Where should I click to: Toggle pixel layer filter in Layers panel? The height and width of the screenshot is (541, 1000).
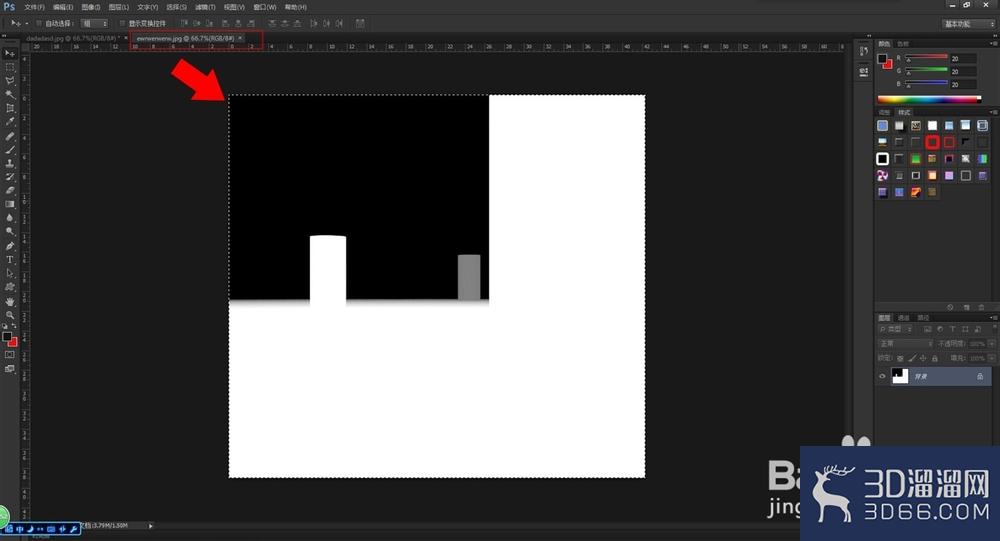coord(928,329)
